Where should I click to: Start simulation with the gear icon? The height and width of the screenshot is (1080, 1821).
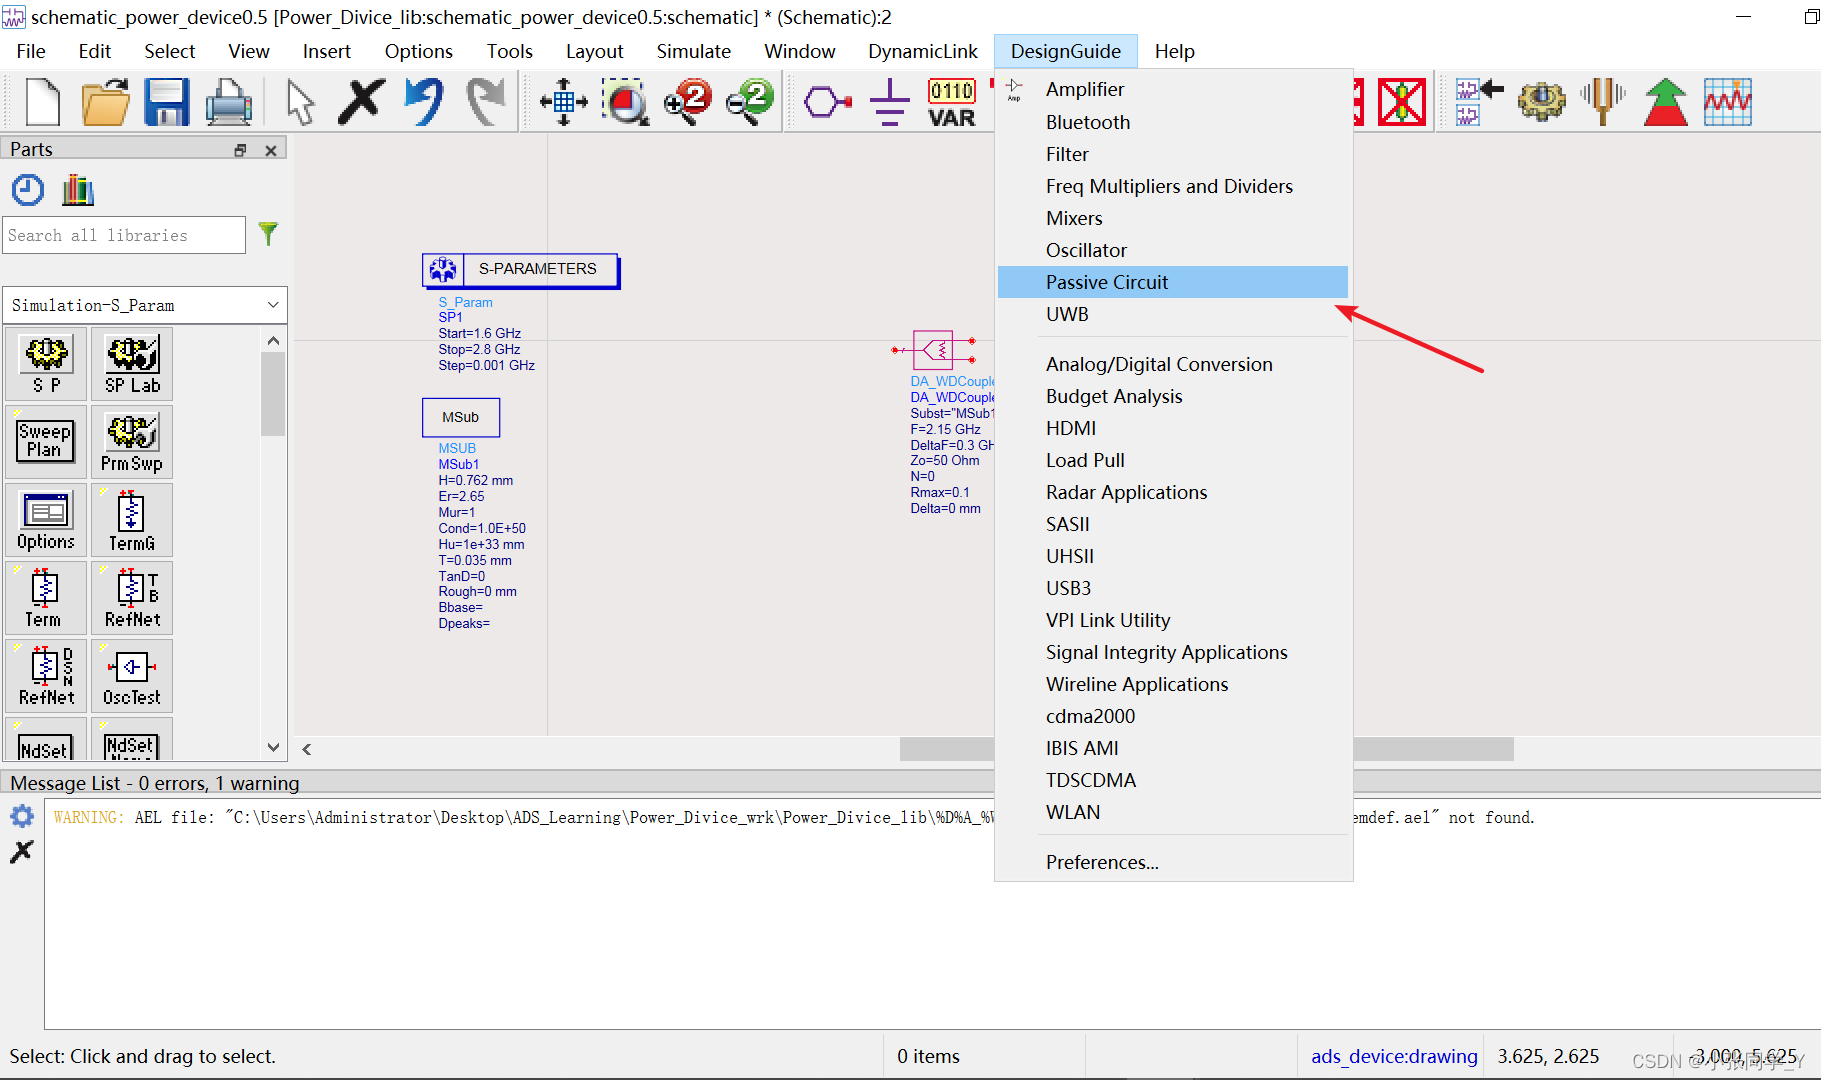point(1541,102)
